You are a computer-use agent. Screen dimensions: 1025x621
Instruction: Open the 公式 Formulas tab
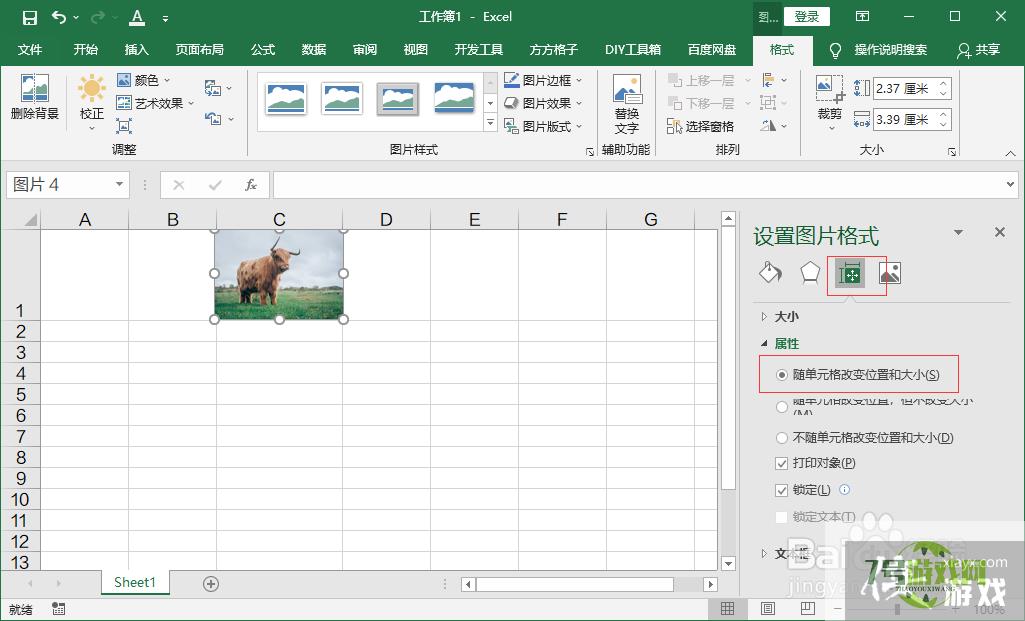pos(263,50)
